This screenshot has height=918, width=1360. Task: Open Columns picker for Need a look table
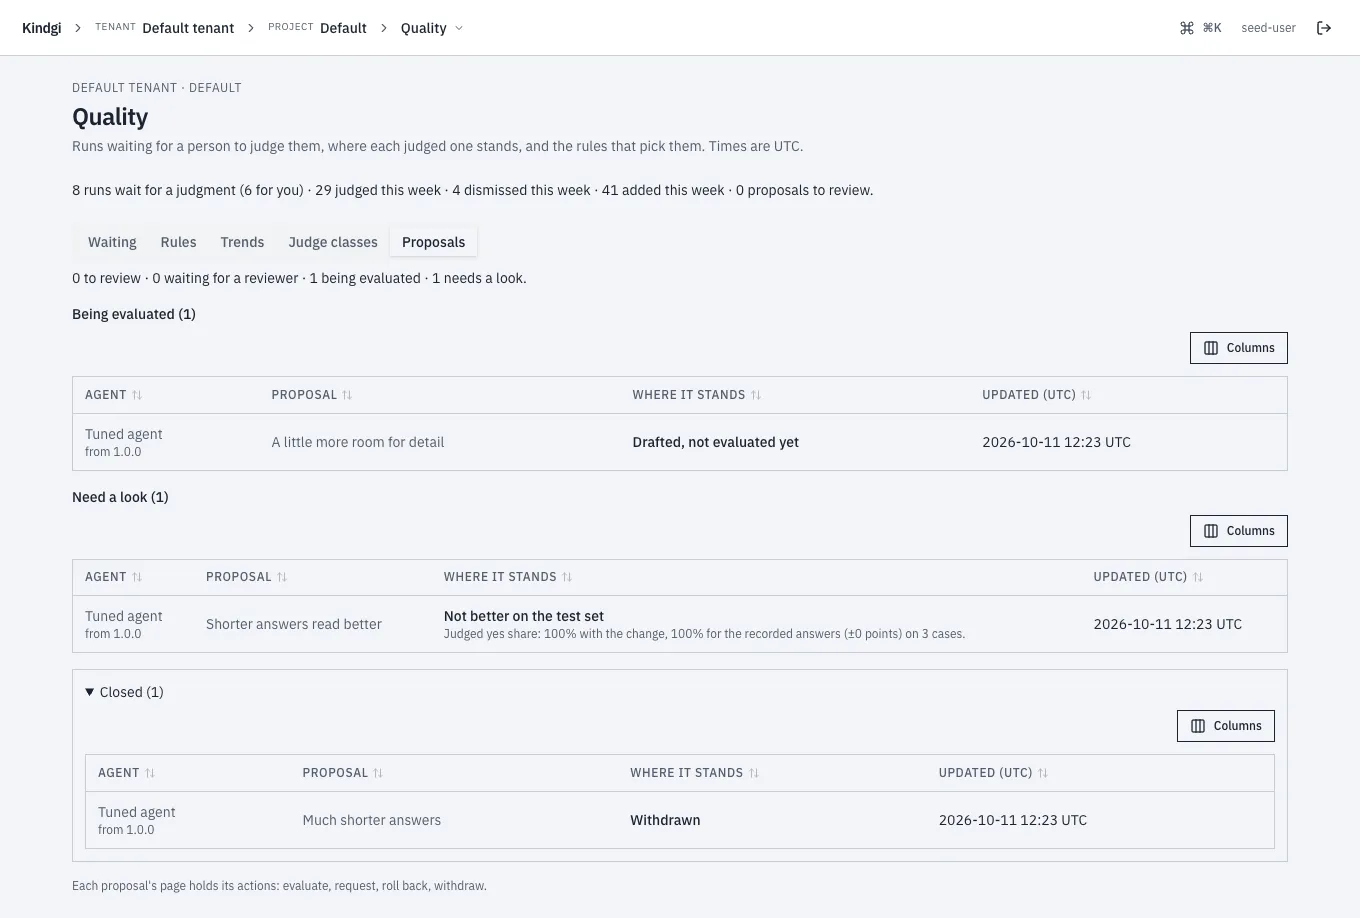(x=1238, y=531)
